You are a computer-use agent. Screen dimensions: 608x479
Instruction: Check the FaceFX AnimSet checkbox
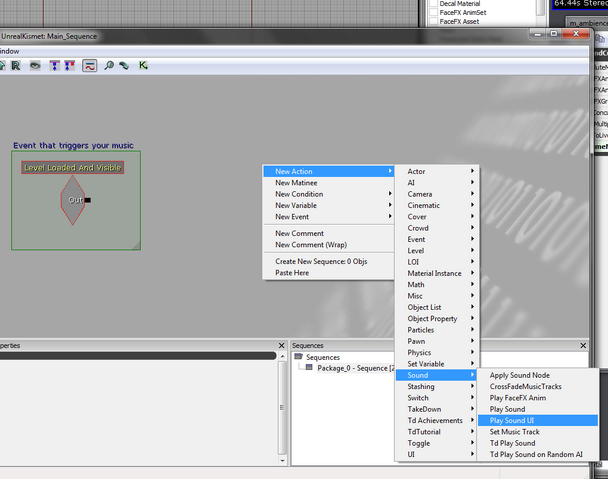point(434,12)
